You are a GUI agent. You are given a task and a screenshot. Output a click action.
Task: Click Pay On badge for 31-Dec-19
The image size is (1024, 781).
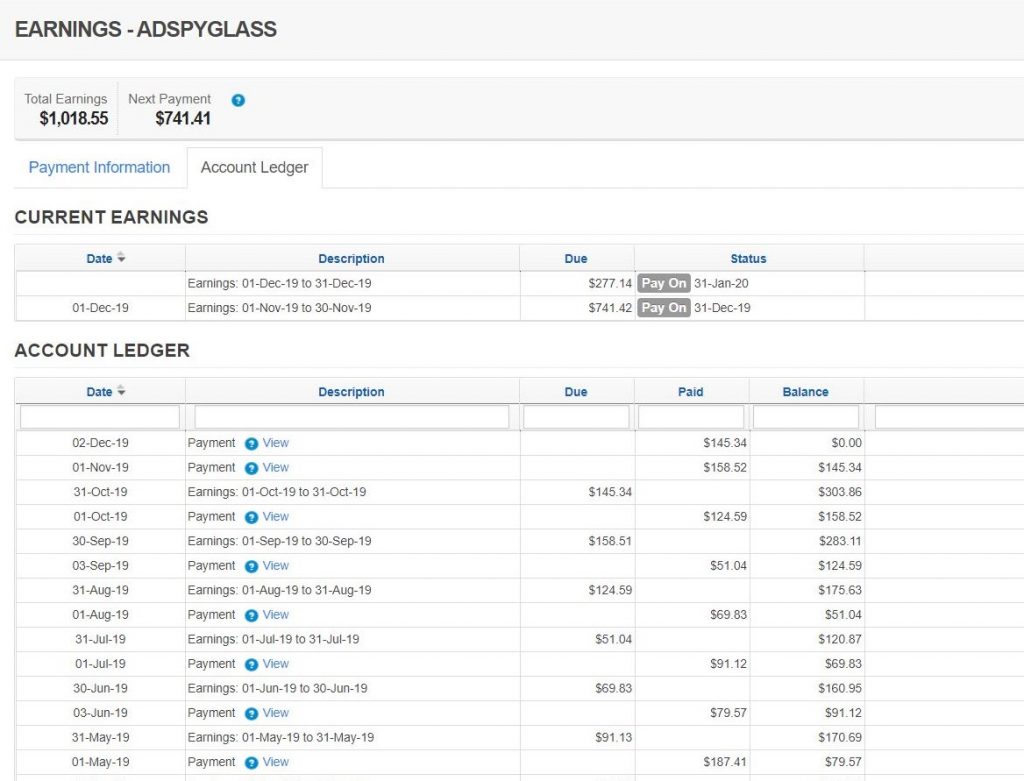(664, 308)
